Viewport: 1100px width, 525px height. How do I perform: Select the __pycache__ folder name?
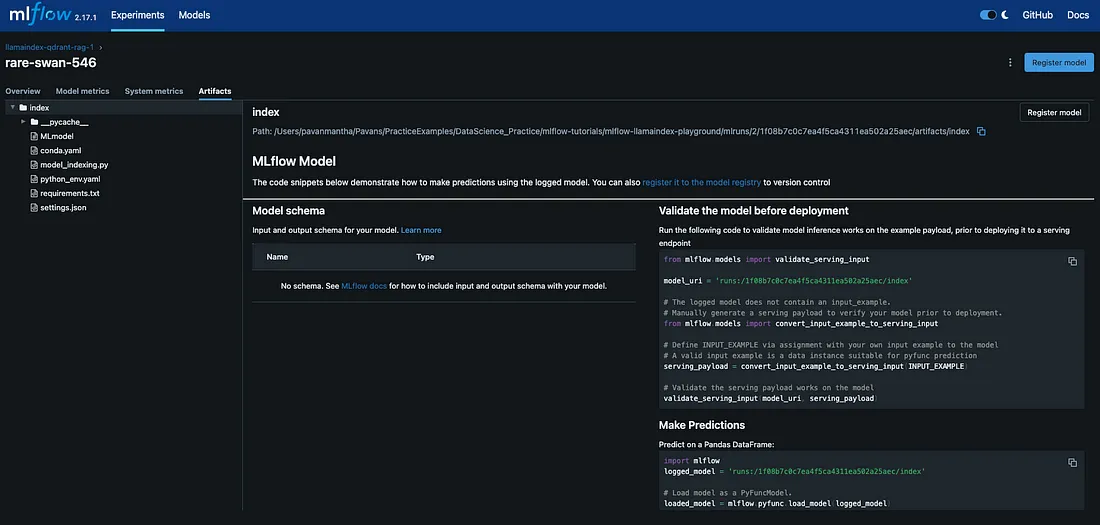pos(65,122)
